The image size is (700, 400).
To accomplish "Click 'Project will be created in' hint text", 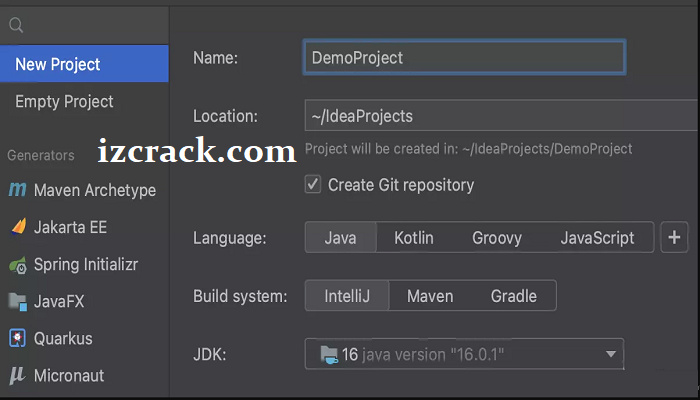I will pyautogui.click(x=468, y=148).
